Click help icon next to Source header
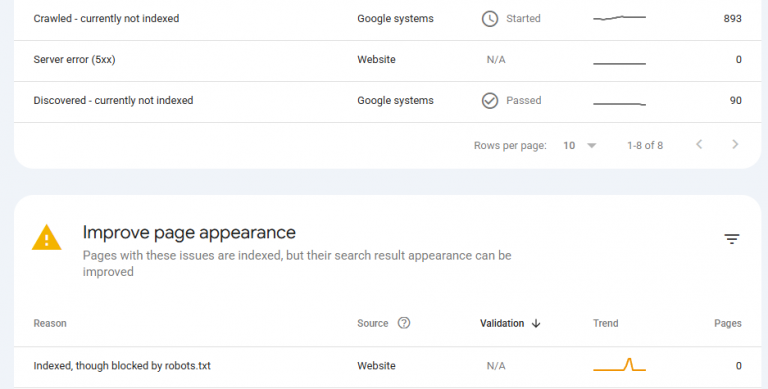 (404, 323)
